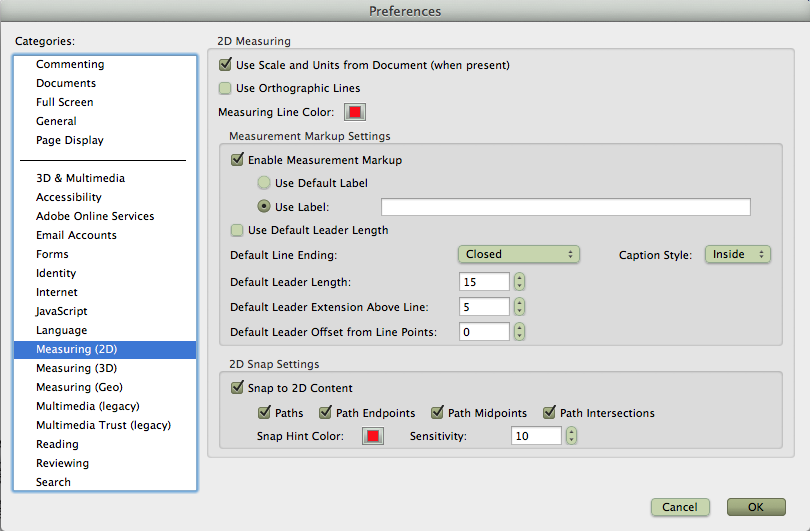The image size is (810, 531).
Task: Click the Default Leader Extension Above Line stepper
Action: [519, 307]
